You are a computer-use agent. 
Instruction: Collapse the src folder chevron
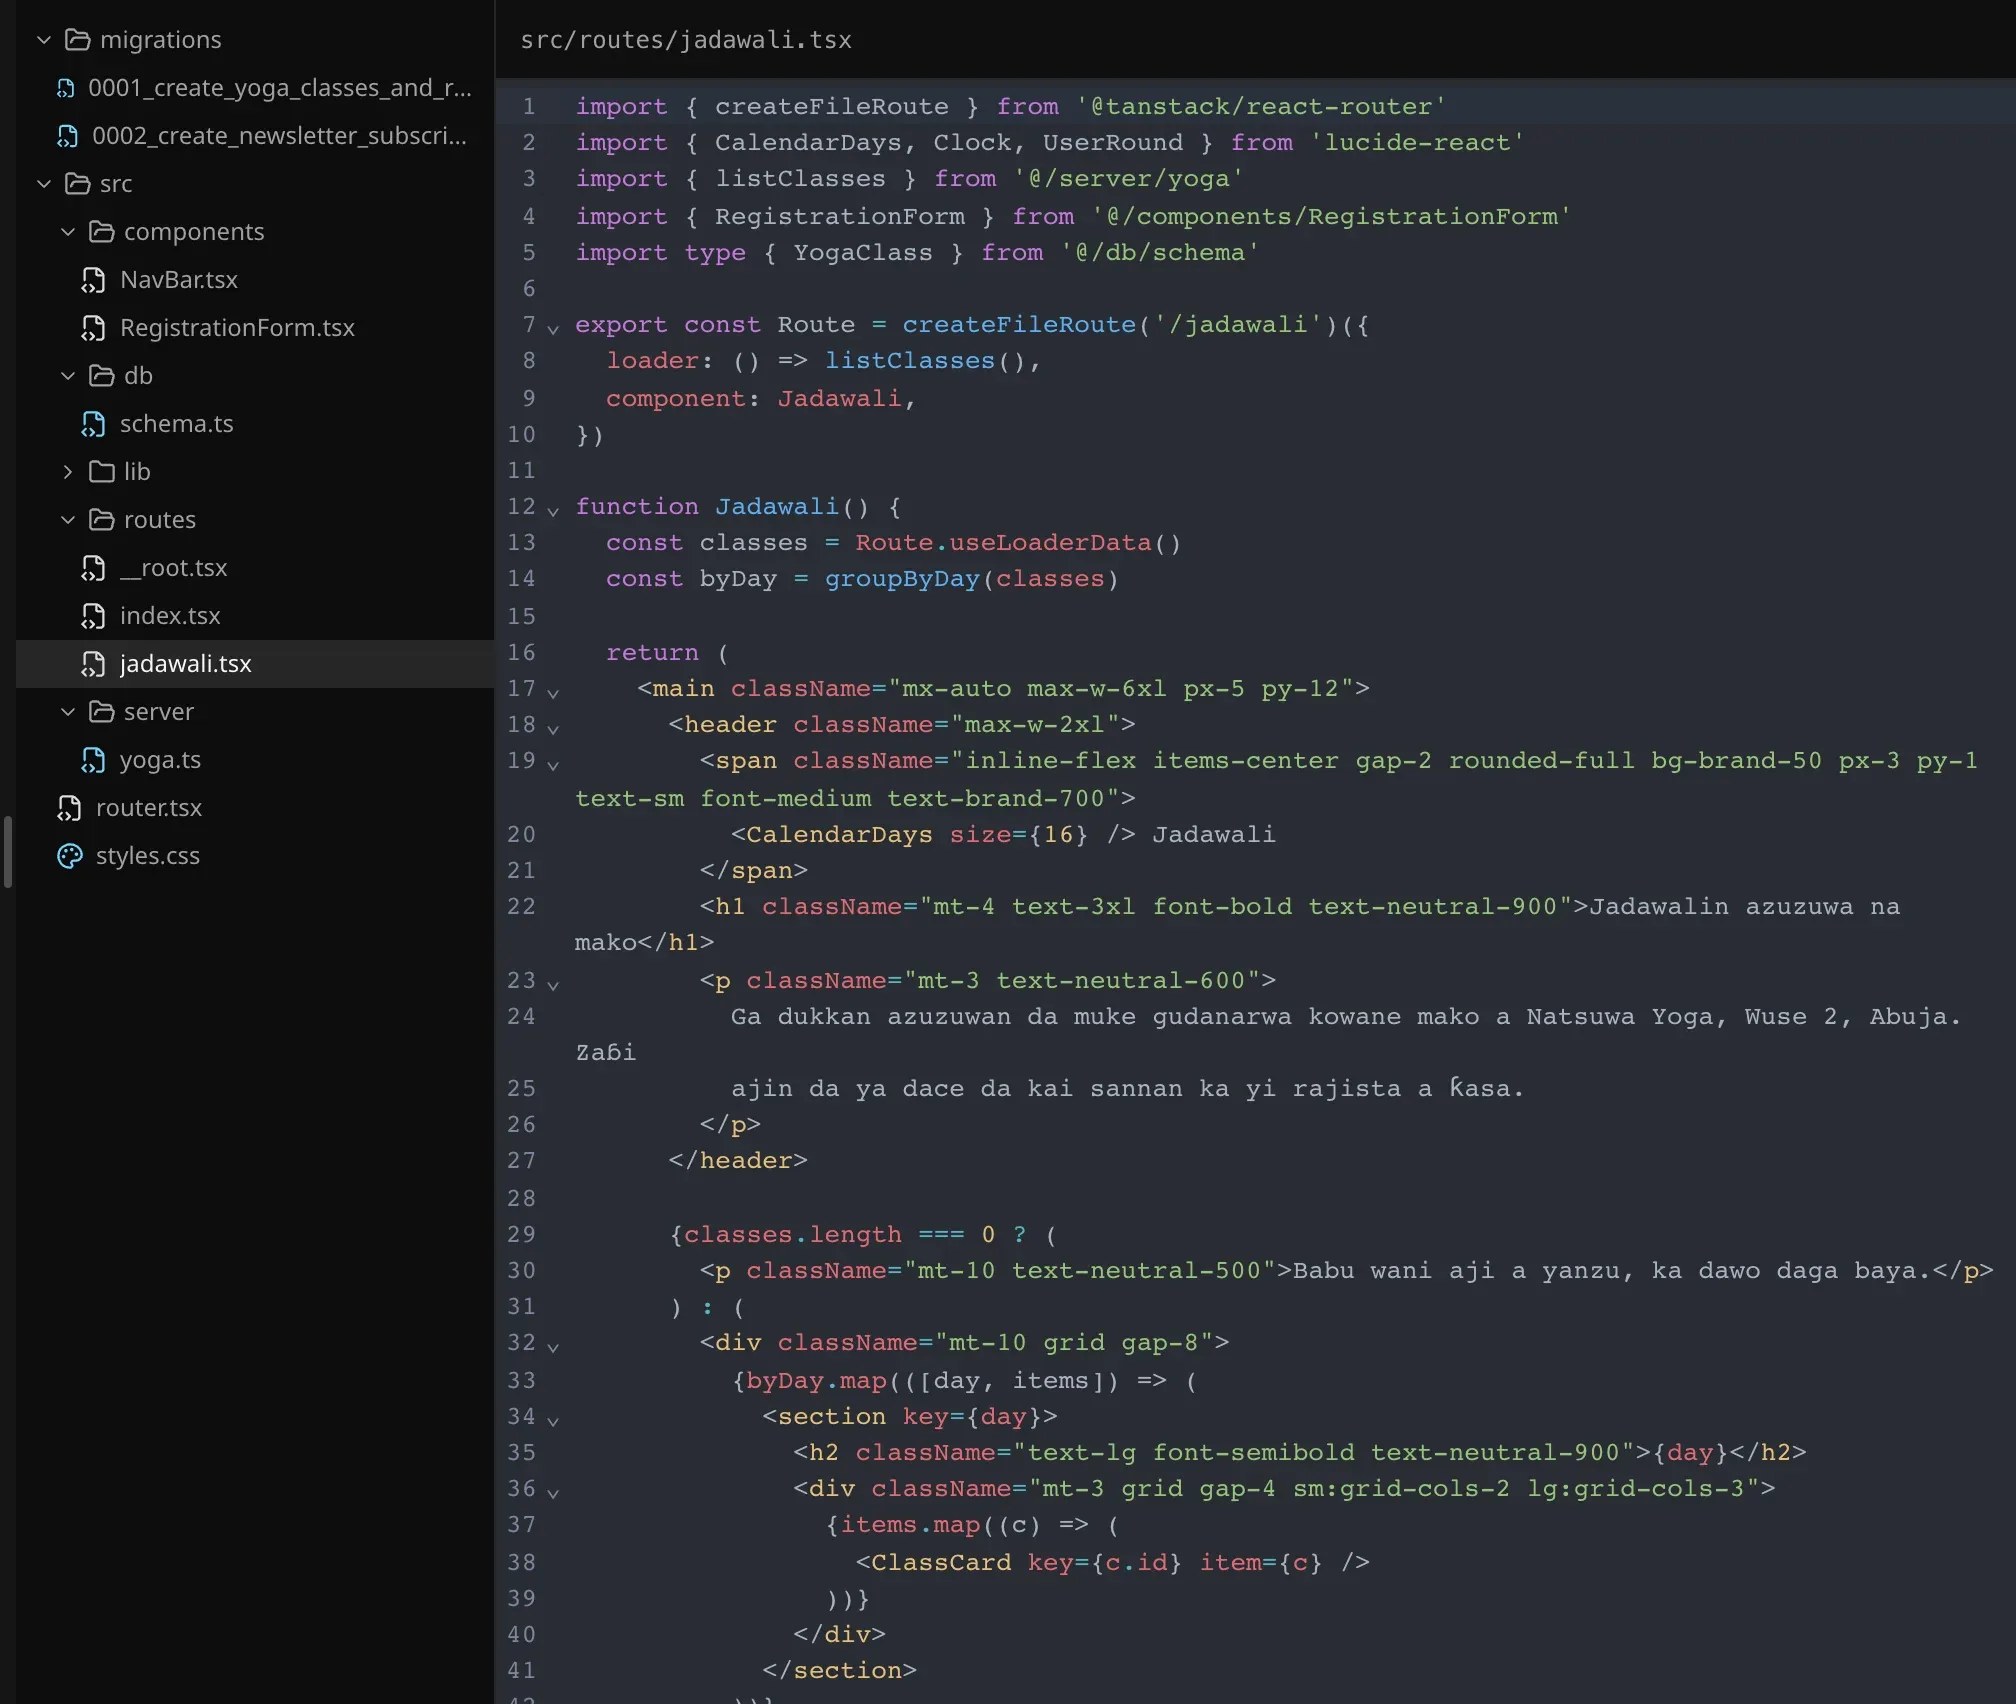pyautogui.click(x=44, y=184)
